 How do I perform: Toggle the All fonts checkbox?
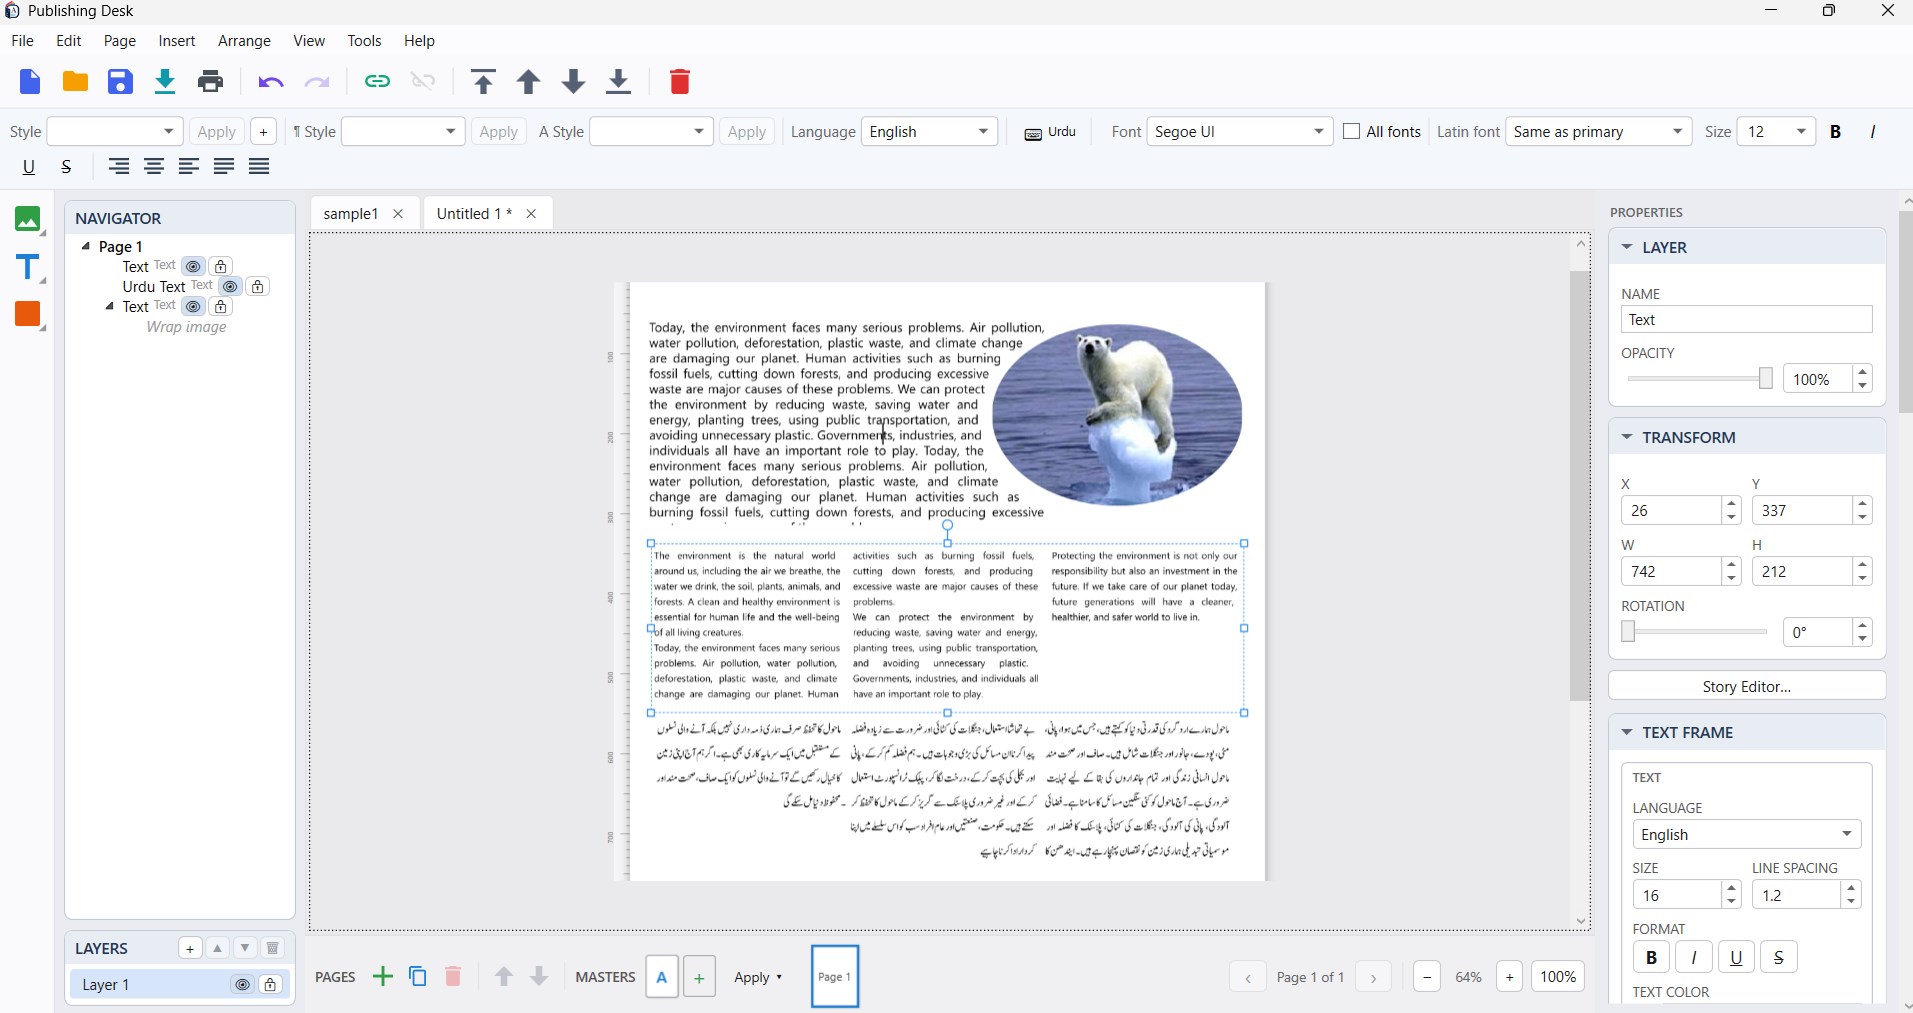[1352, 132]
